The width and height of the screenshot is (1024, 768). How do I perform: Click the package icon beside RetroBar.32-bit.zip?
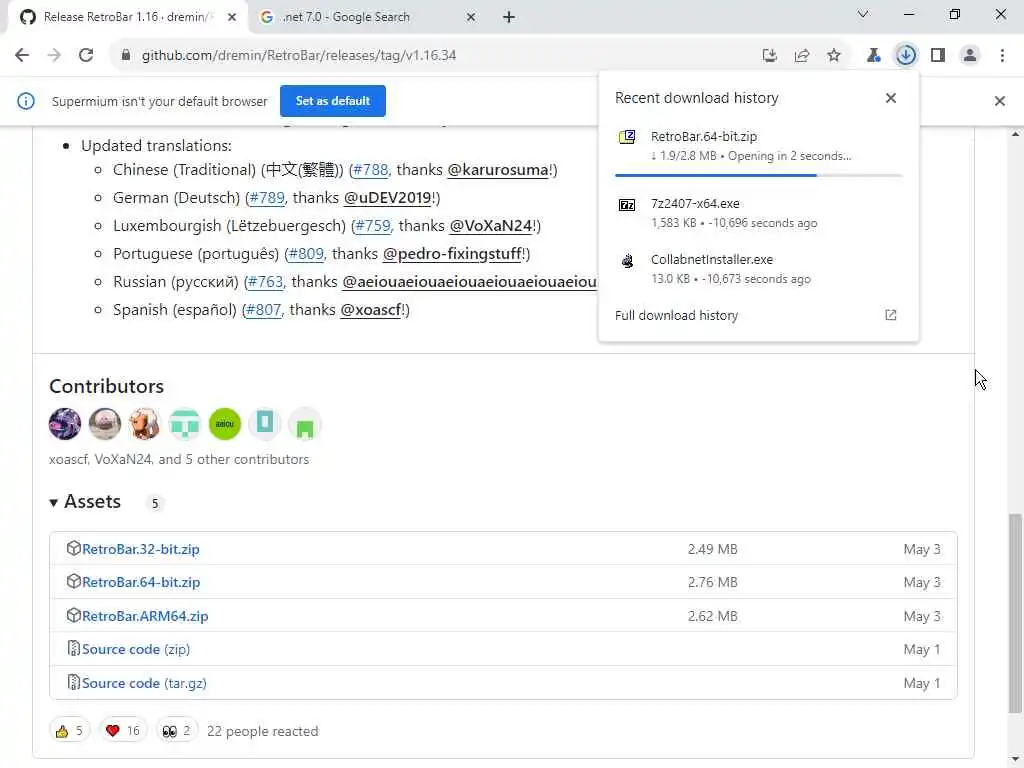click(73, 549)
